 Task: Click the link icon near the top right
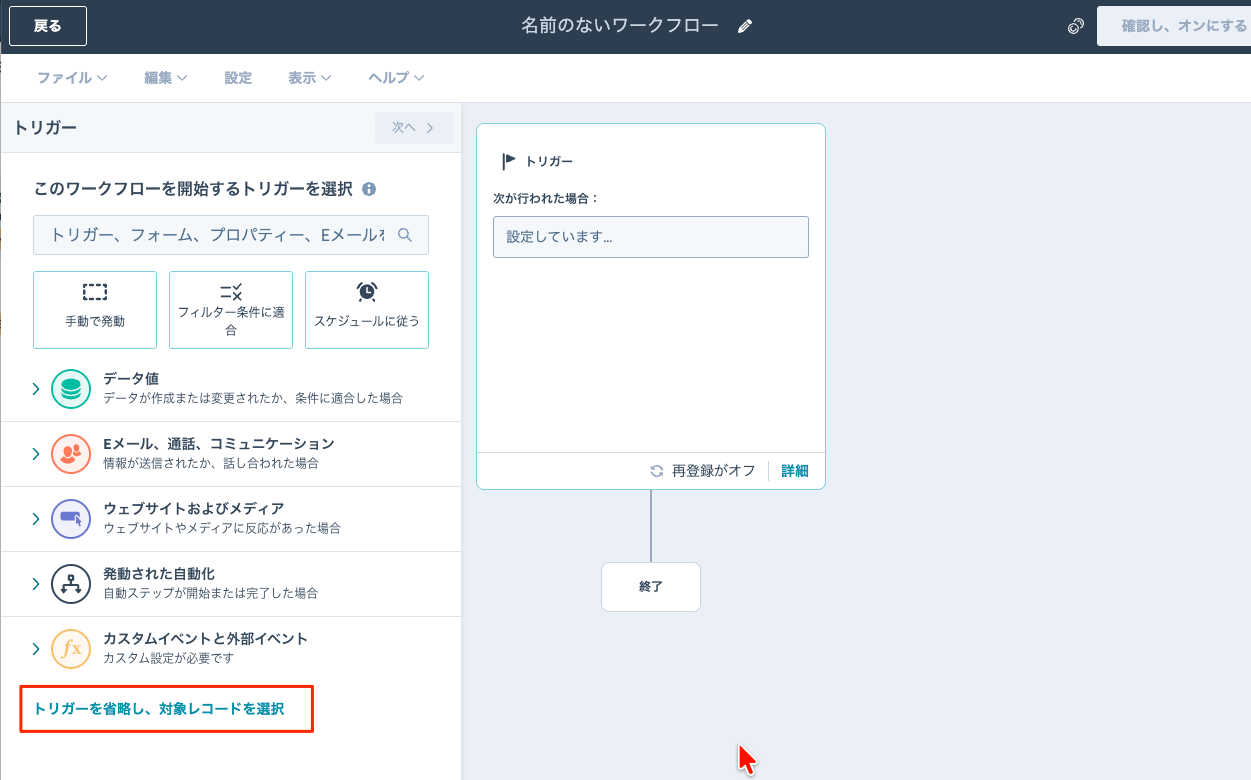point(1076,27)
